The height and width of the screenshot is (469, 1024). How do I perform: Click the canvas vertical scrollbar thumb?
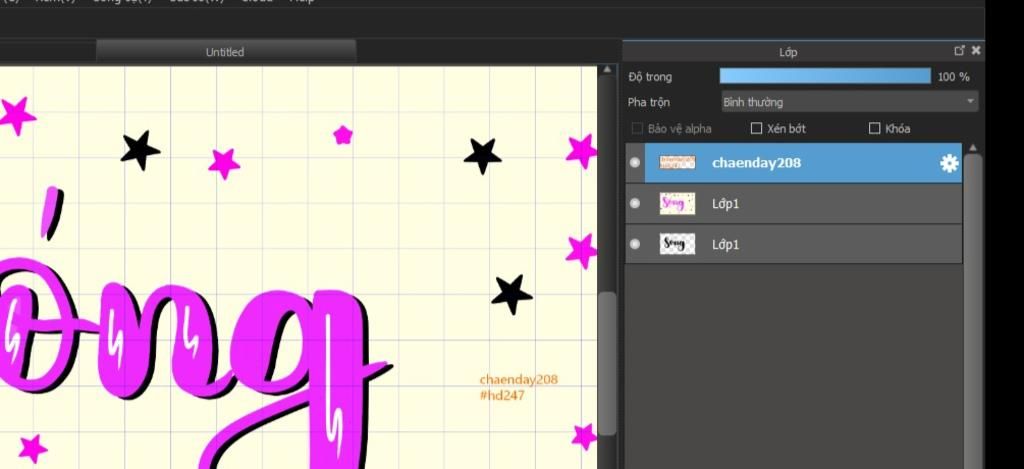tap(607, 363)
